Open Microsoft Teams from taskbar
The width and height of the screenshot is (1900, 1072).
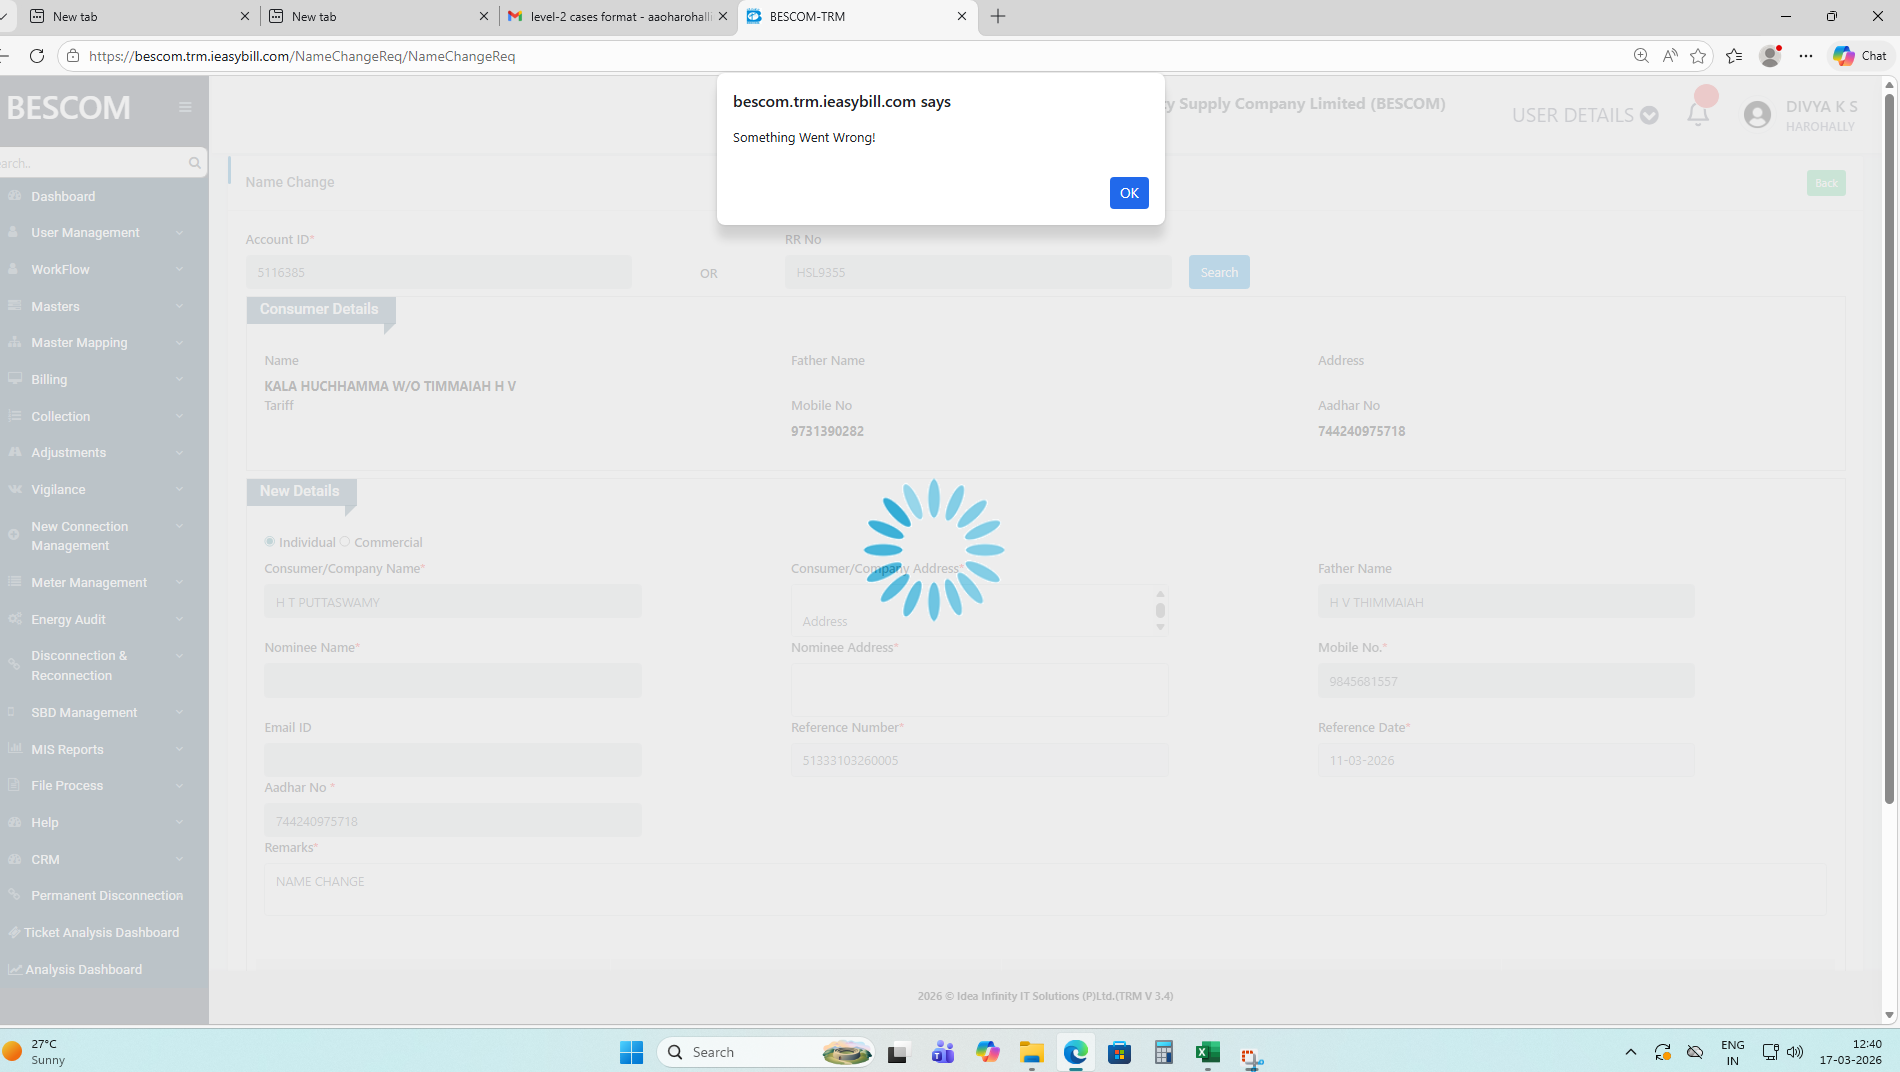coord(942,1052)
